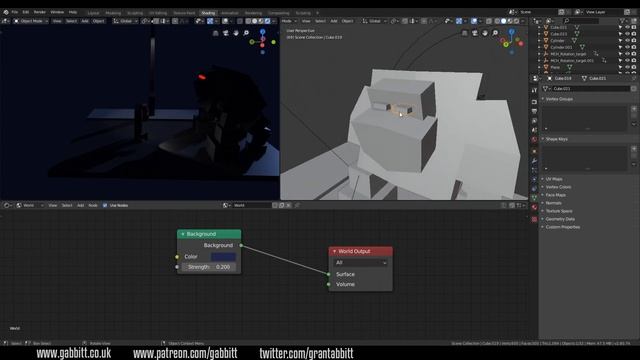640x360 pixels.
Task: Open the Global orientation dropdown in right viewport
Action: (374, 21)
